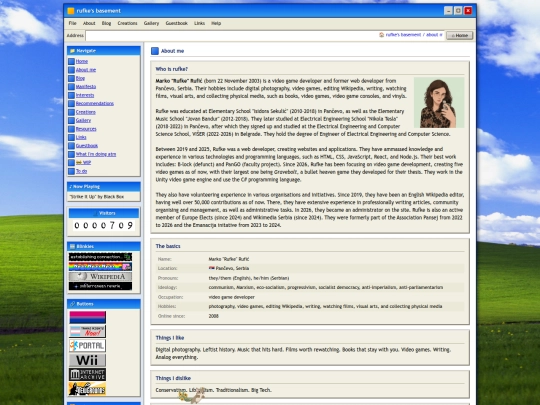This screenshot has width=540, height=405.
Task: Open the WIP sidebar link
Action: tap(83, 163)
